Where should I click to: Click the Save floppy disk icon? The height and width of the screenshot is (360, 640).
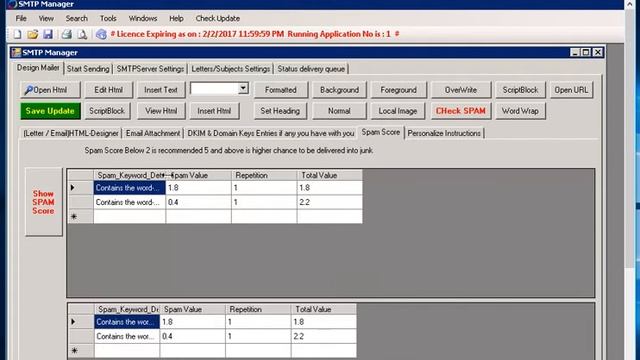pos(48,34)
